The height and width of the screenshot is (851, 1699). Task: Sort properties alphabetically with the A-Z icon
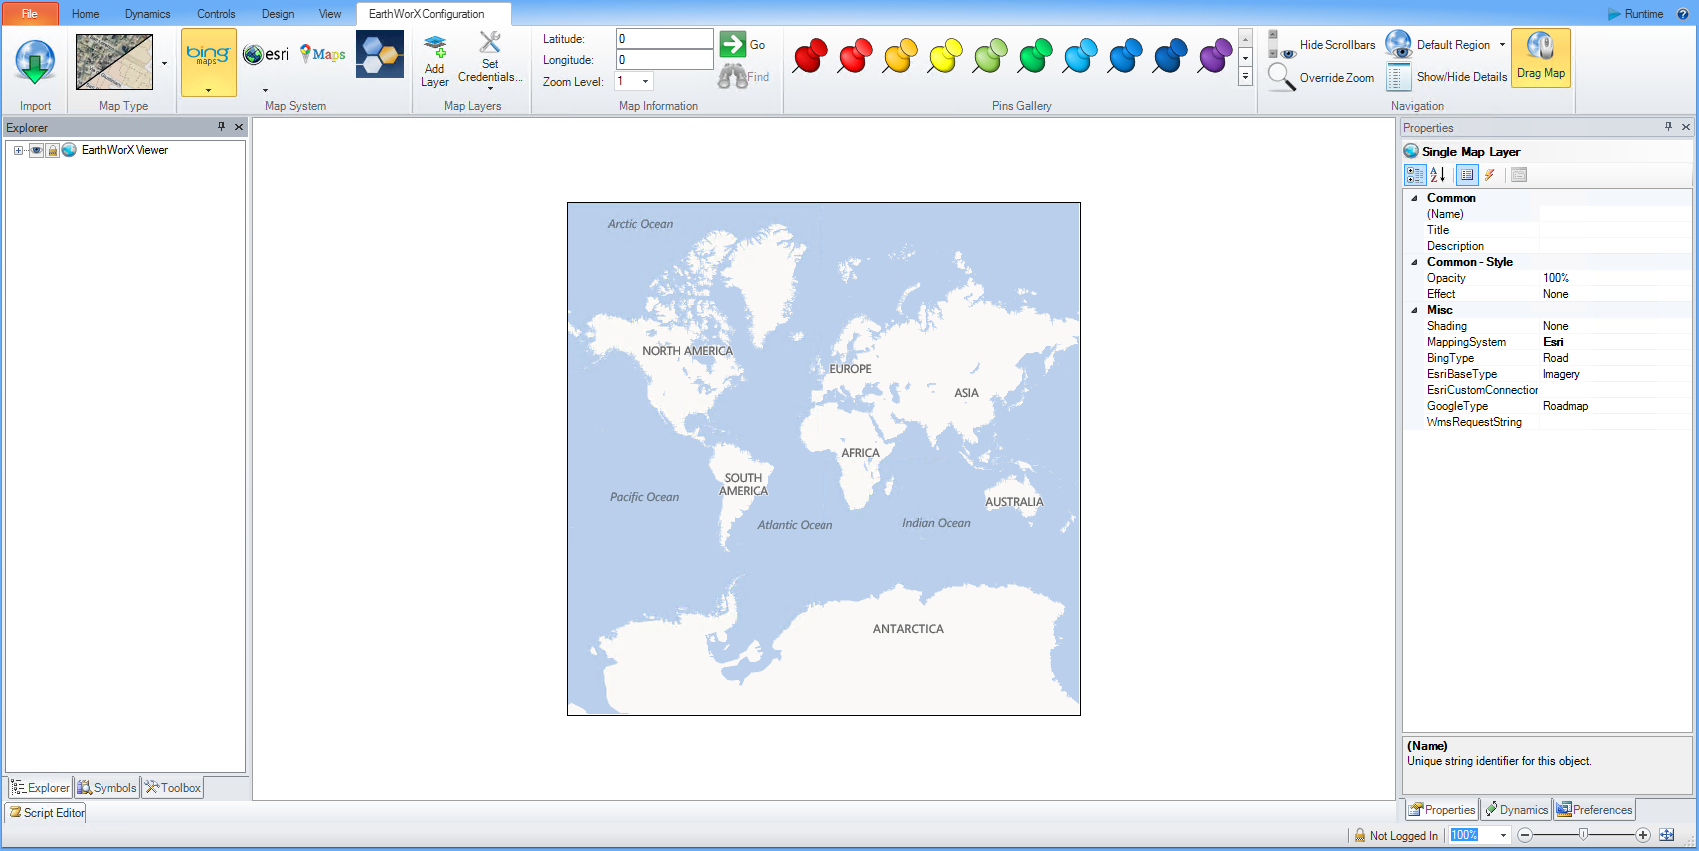pyautogui.click(x=1438, y=175)
